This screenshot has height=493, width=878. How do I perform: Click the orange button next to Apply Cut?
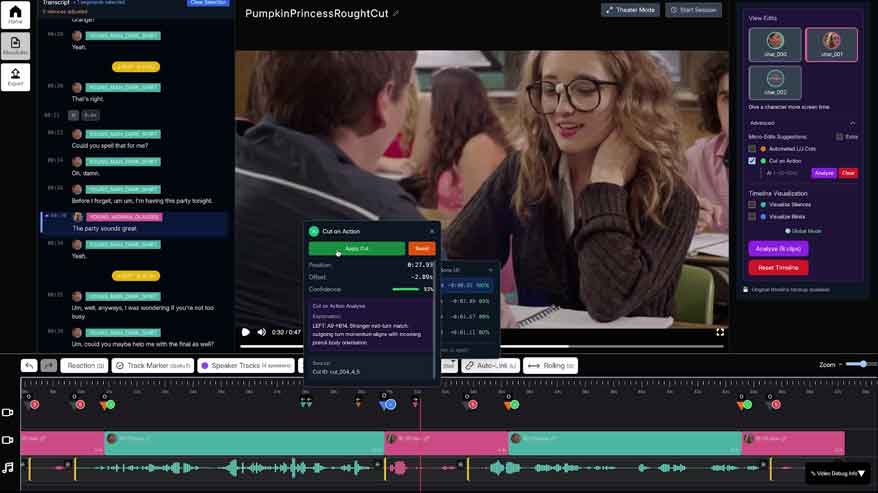click(422, 248)
